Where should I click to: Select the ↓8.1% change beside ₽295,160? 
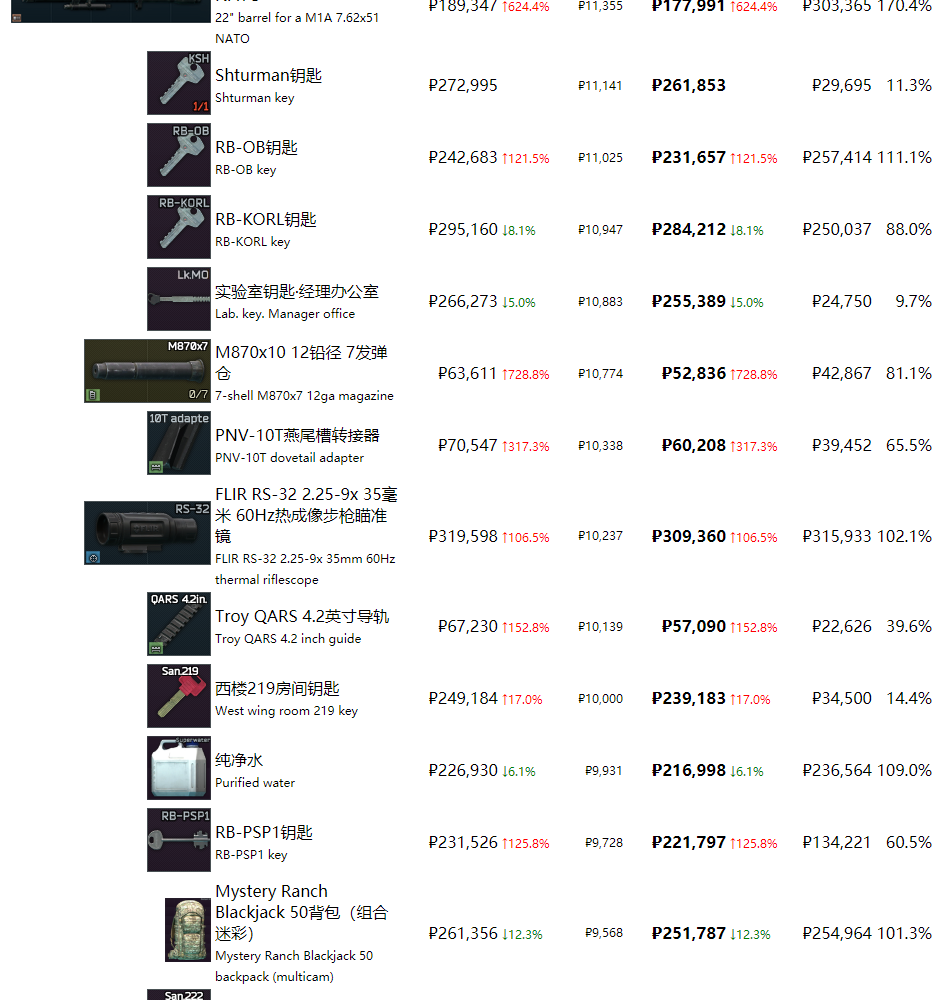519,231
